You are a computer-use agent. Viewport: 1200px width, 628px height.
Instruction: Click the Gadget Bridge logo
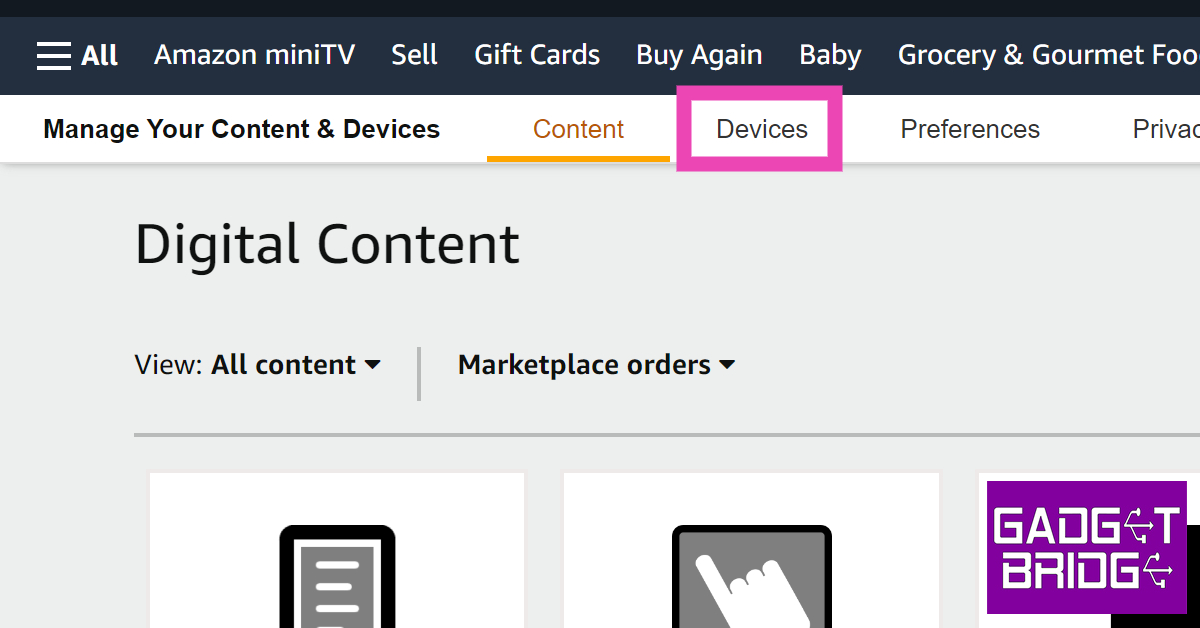tap(1086, 547)
